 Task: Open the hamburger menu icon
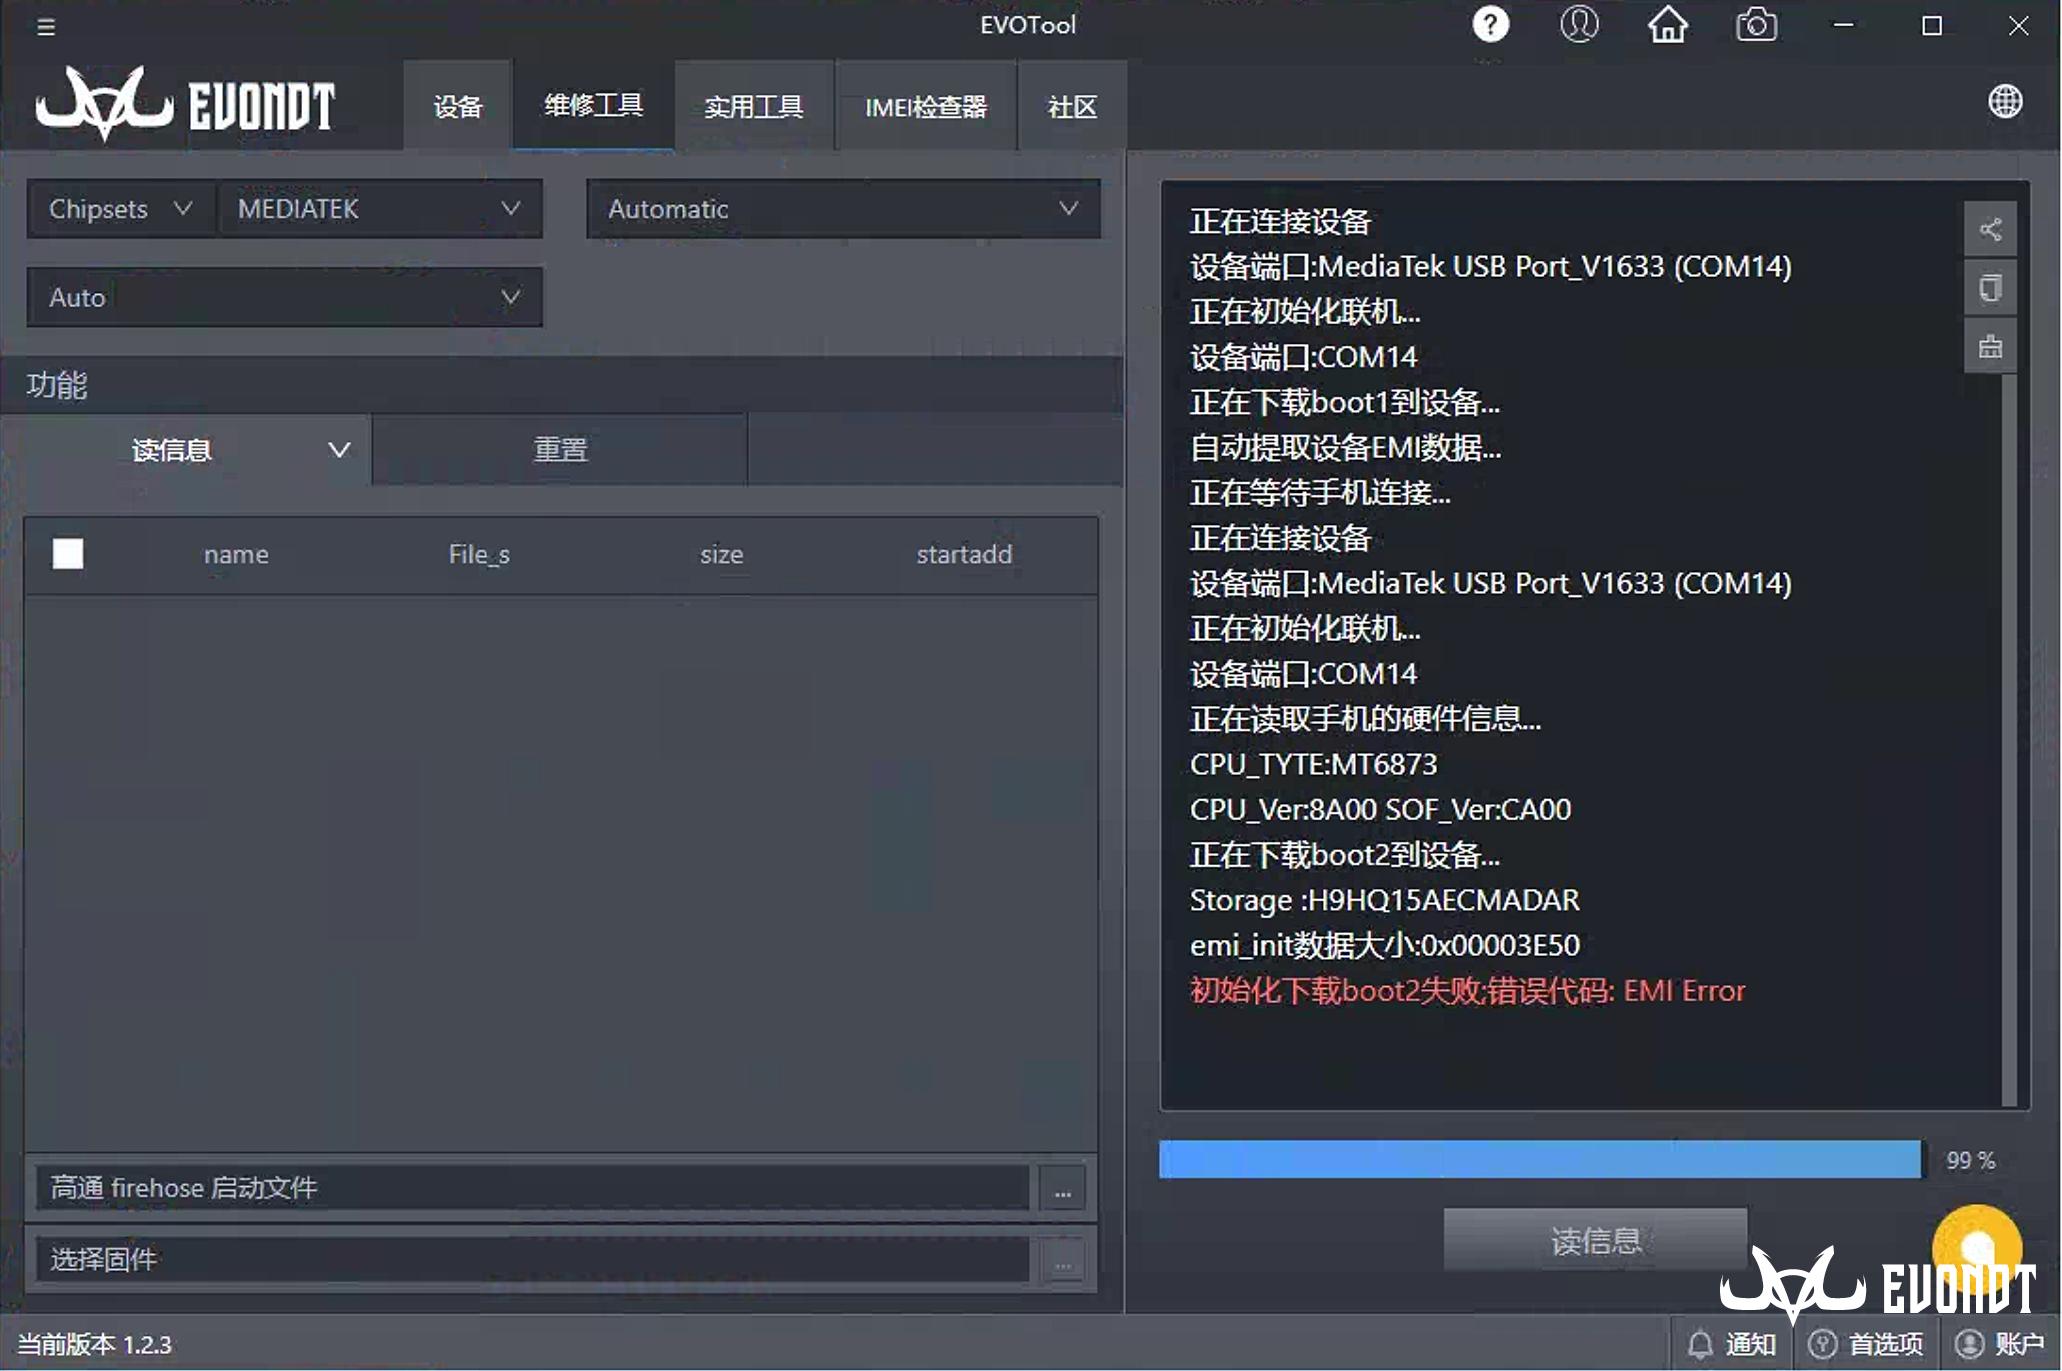pyautogui.click(x=46, y=27)
